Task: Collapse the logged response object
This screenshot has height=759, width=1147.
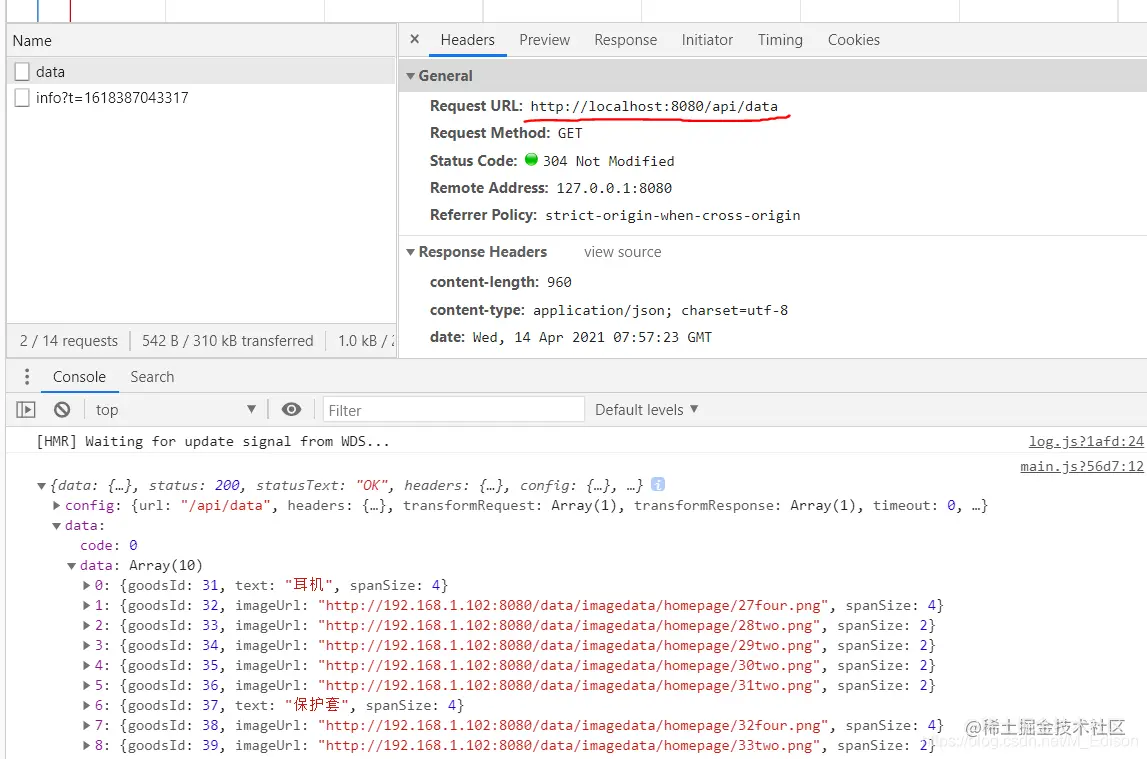Action: [x=42, y=486]
